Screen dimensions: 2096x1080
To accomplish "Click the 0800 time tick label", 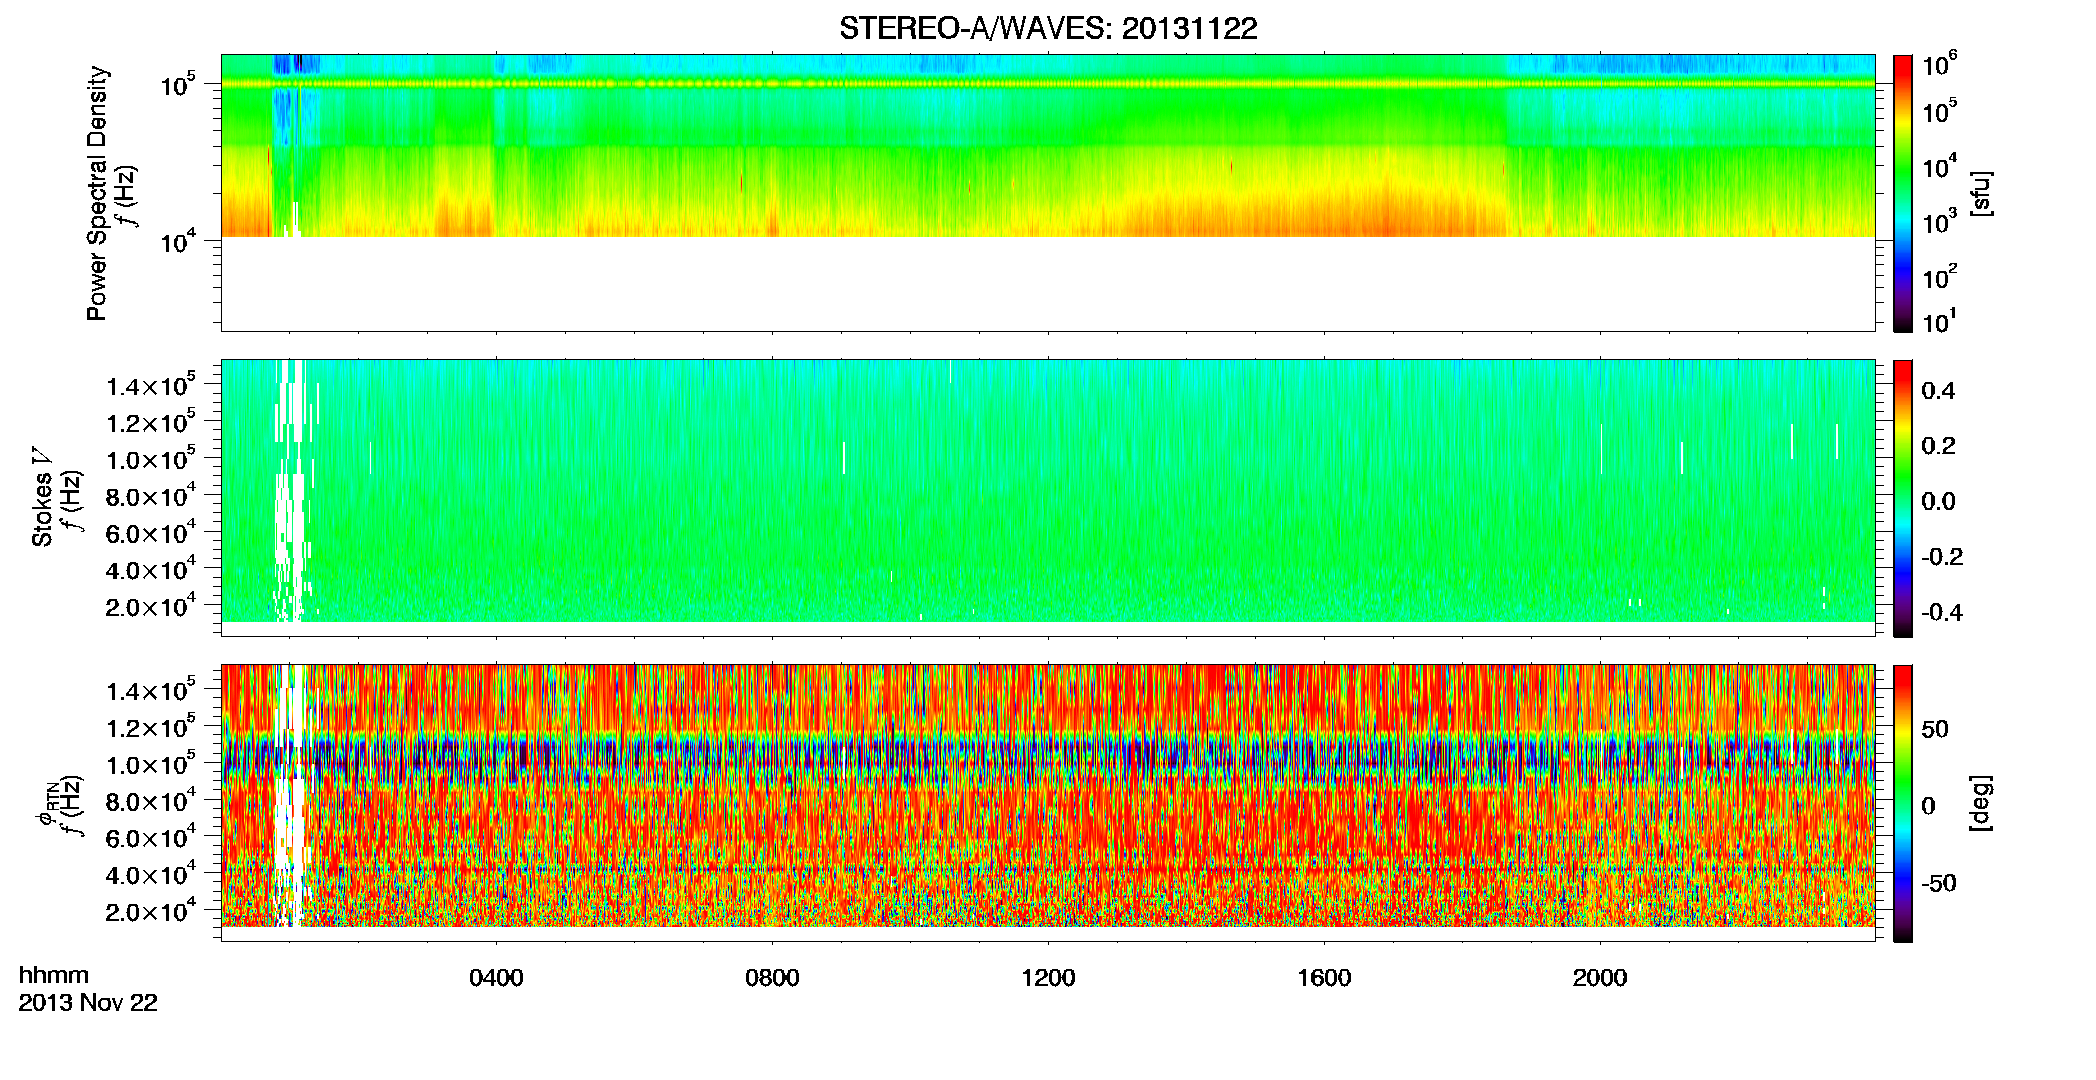I will 772,978.
